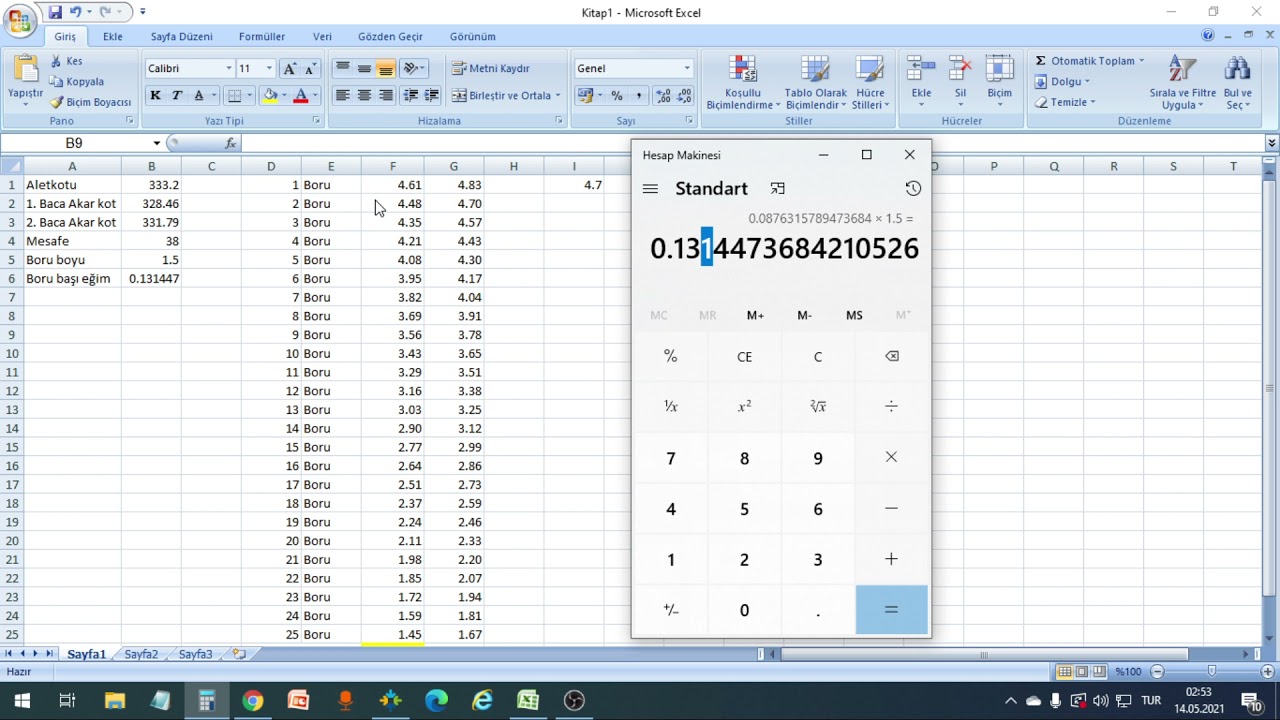This screenshot has width=1280, height=720.
Task: Expand the Name Box dropdown arrow
Action: point(157,143)
